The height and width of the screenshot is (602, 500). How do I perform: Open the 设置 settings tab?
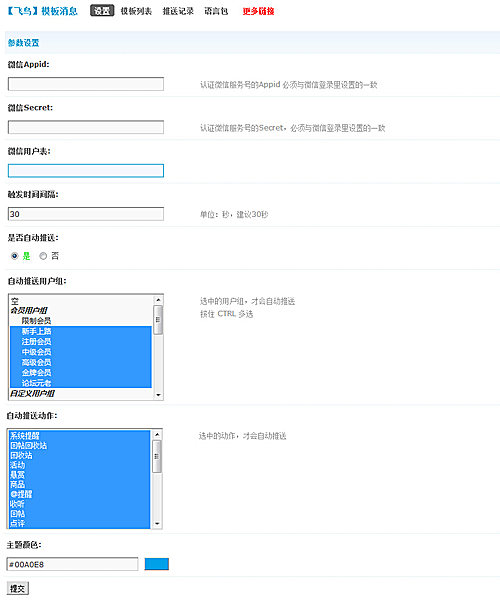102,11
